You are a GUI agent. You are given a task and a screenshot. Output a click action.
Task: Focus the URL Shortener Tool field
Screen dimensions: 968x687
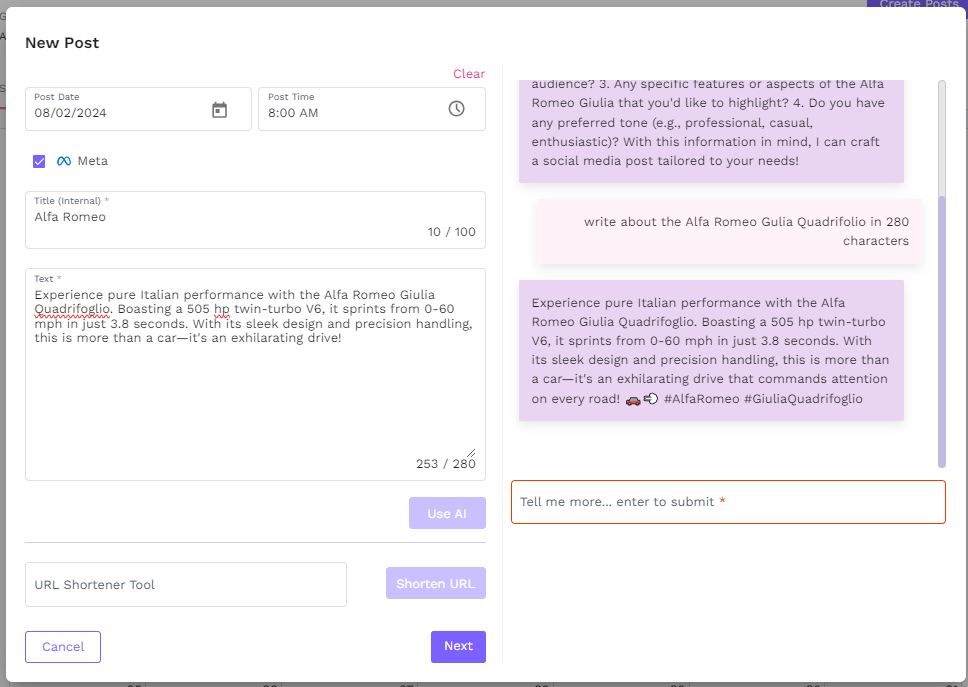click(186, 585)
